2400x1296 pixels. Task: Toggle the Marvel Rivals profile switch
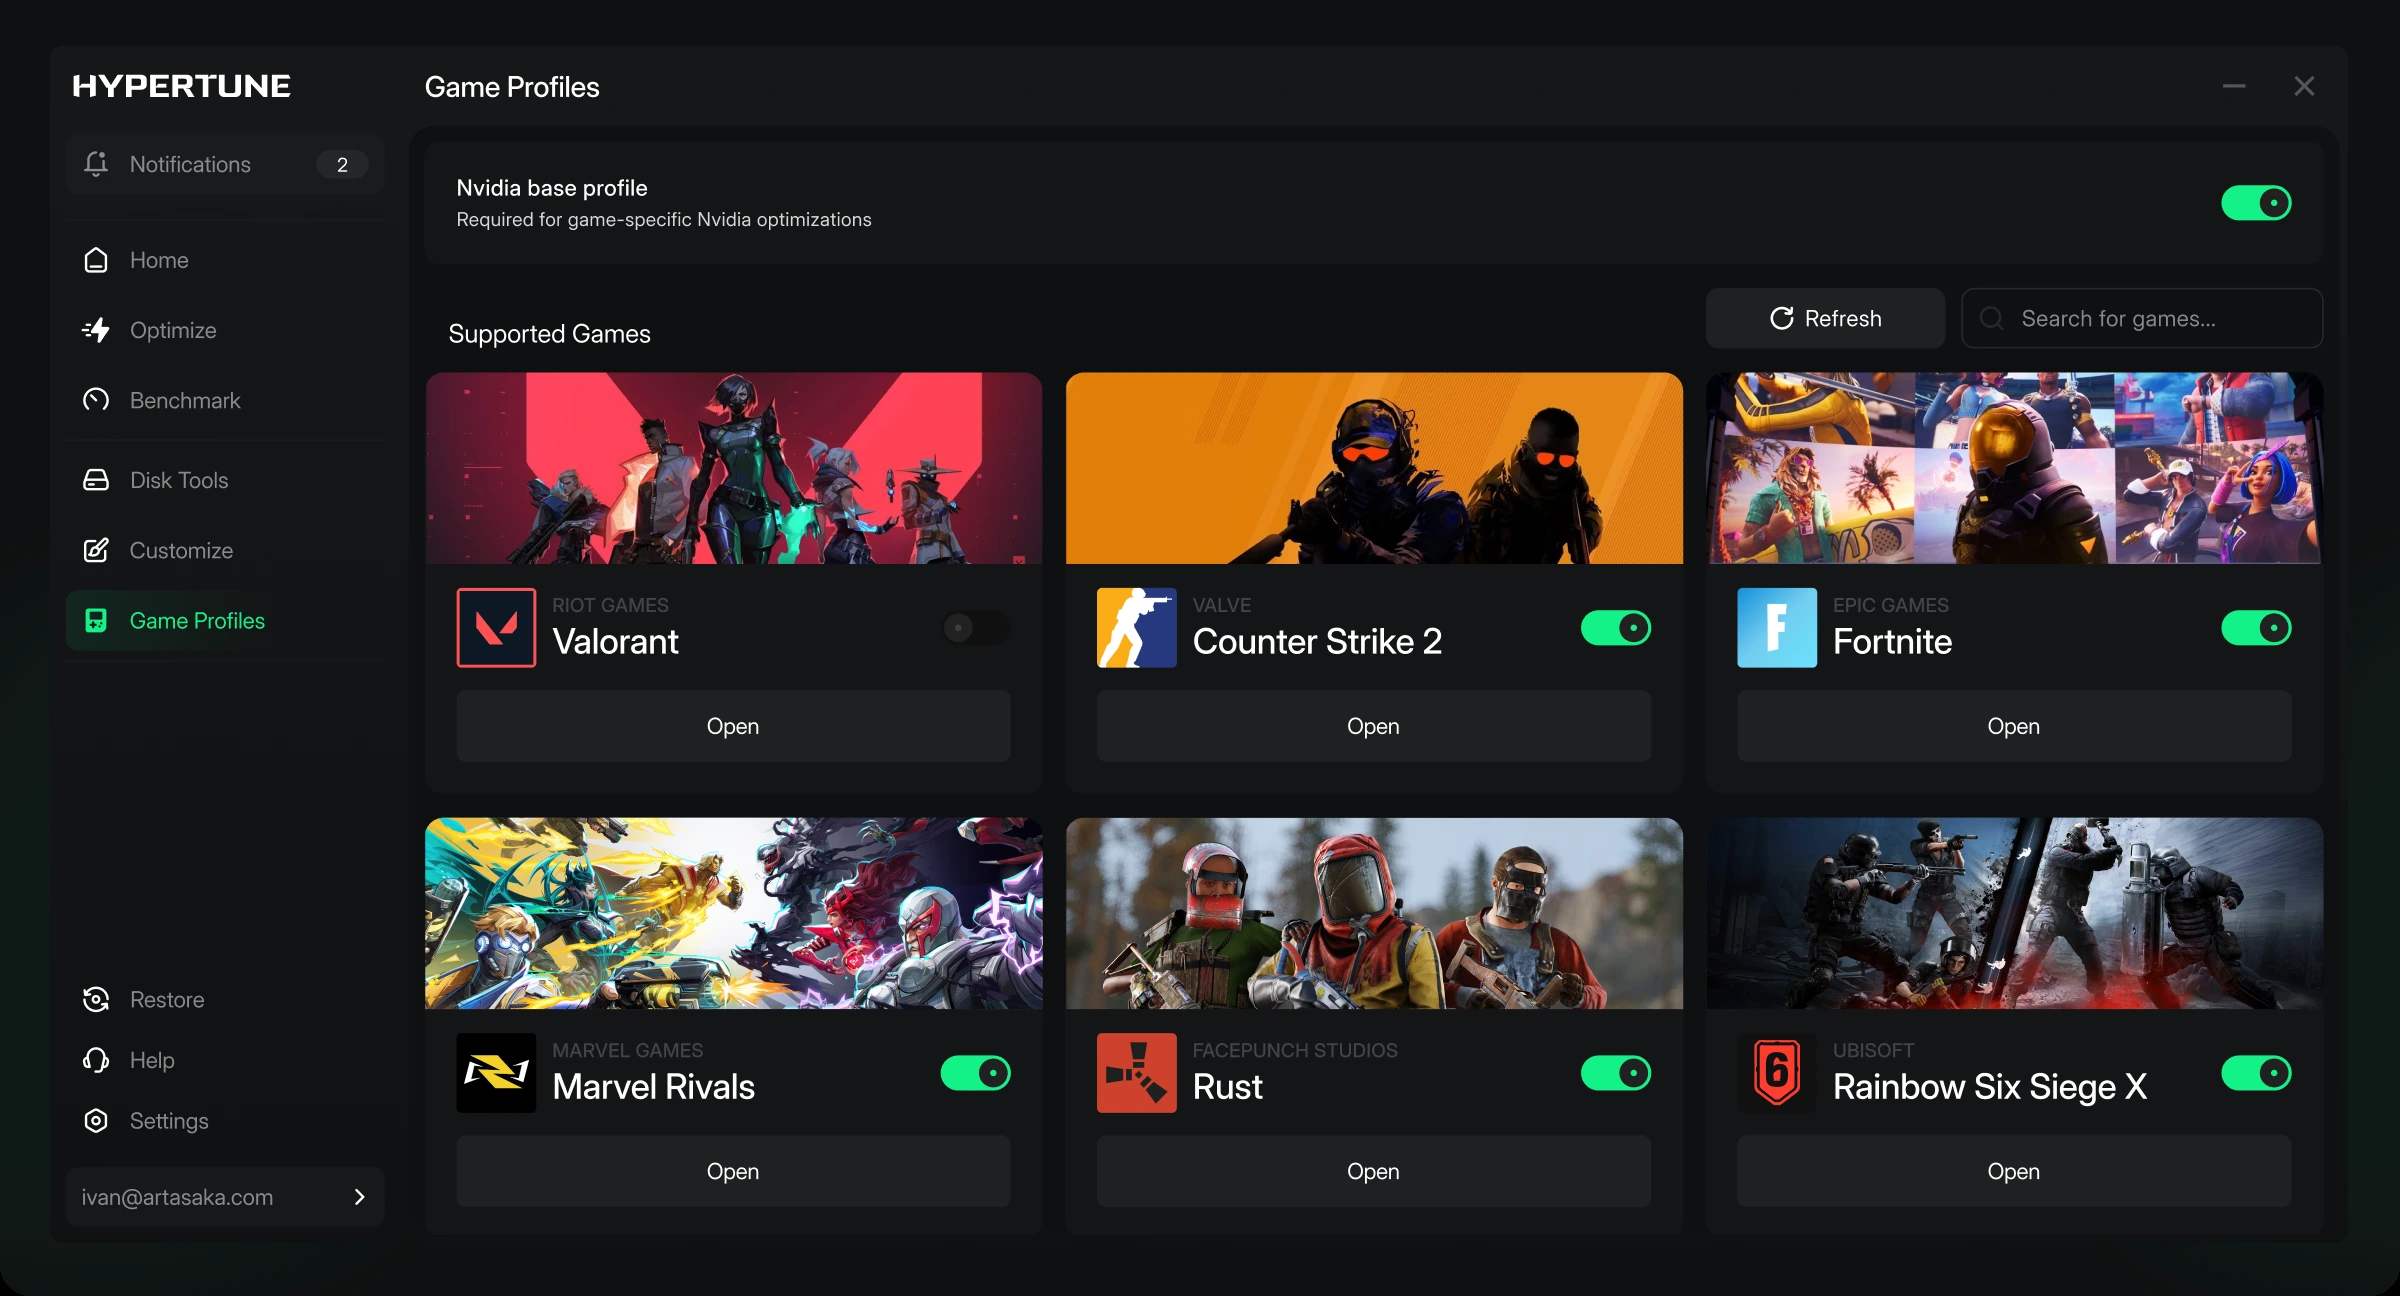coord(976,1073)
